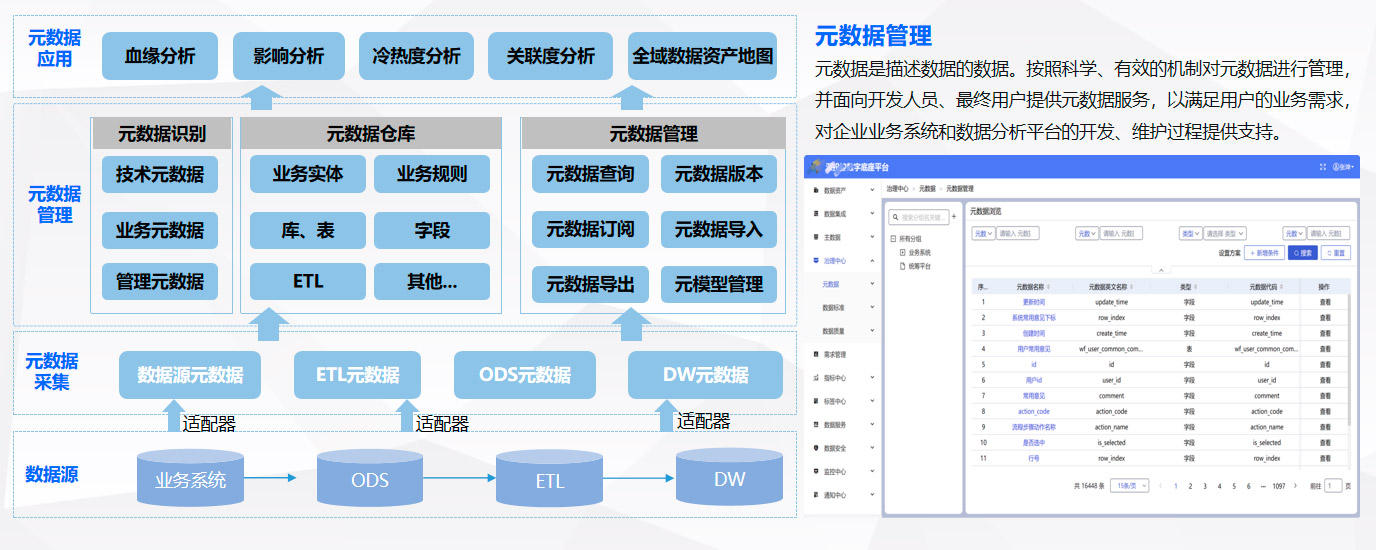Image resolution: width=1376 pixels, height=550 pixels.
Task: Expand the 数据资产 menu chevron
Action: point(872,189)
